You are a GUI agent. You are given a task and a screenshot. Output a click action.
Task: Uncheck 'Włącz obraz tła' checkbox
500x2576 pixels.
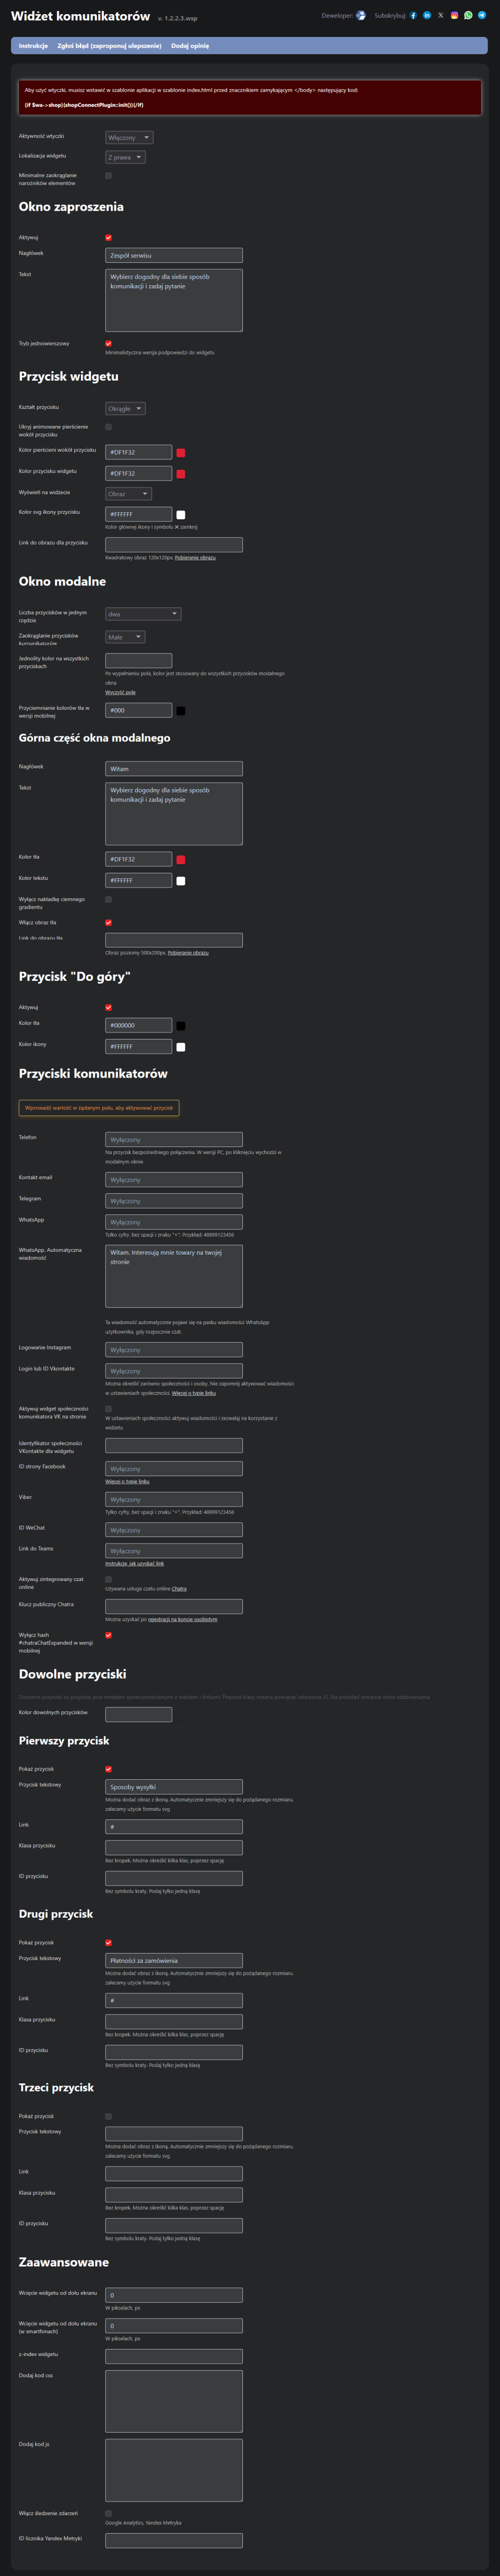pos(109,923)
